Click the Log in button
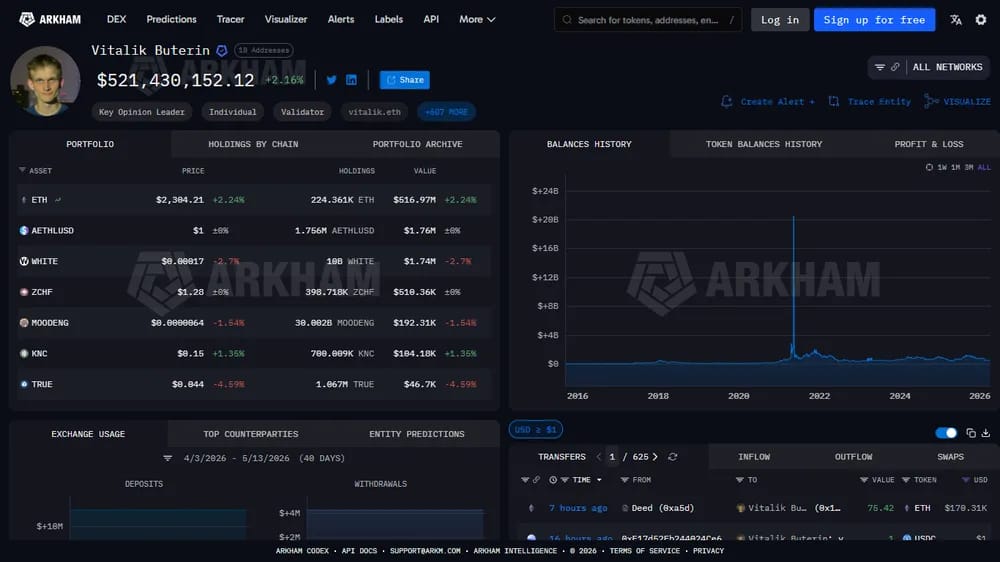The width and height of the screenshot is (1000, 562). click(779, 20)
